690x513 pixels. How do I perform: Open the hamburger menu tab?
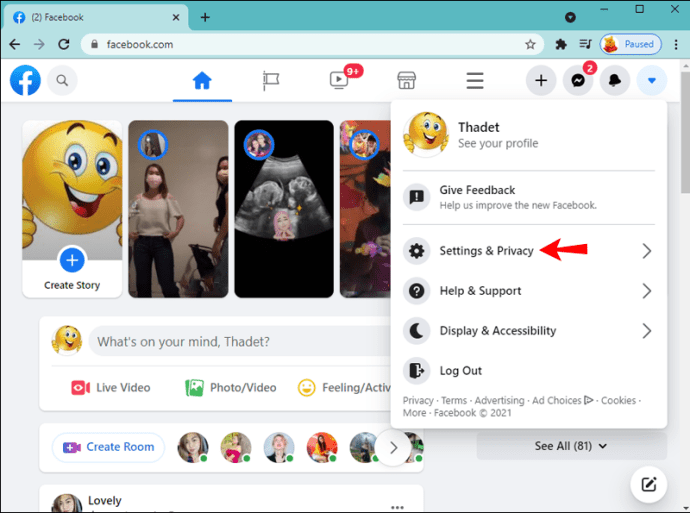coord(475,81)
